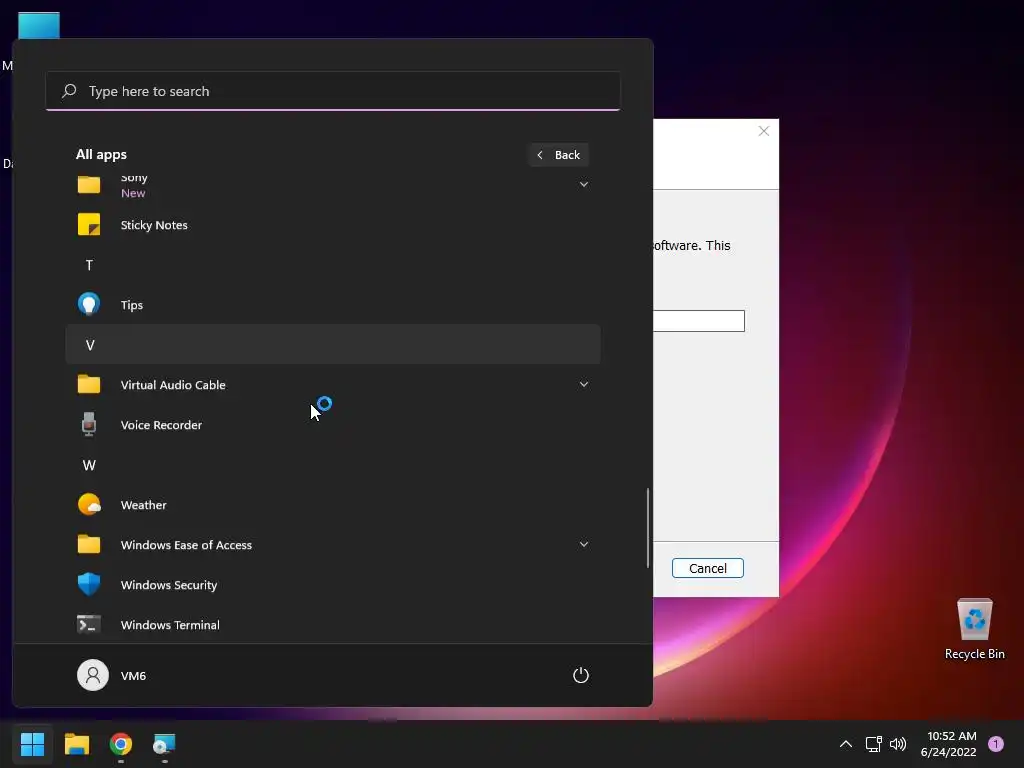Show hidden system tray icons
This screenshot has height=768, width=1024.
pyautogui.click(x=845, y=743)
